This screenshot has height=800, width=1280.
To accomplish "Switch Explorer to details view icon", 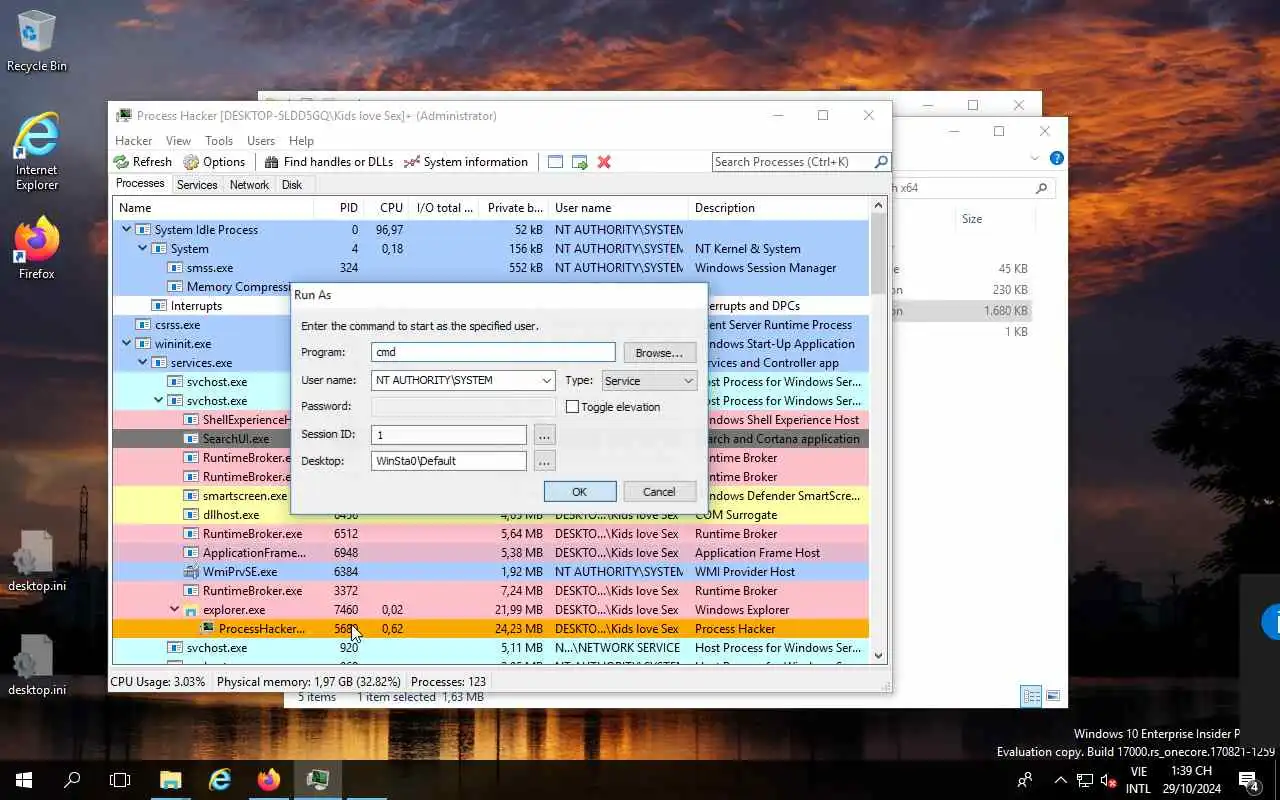I will (x=1031, y=696).
